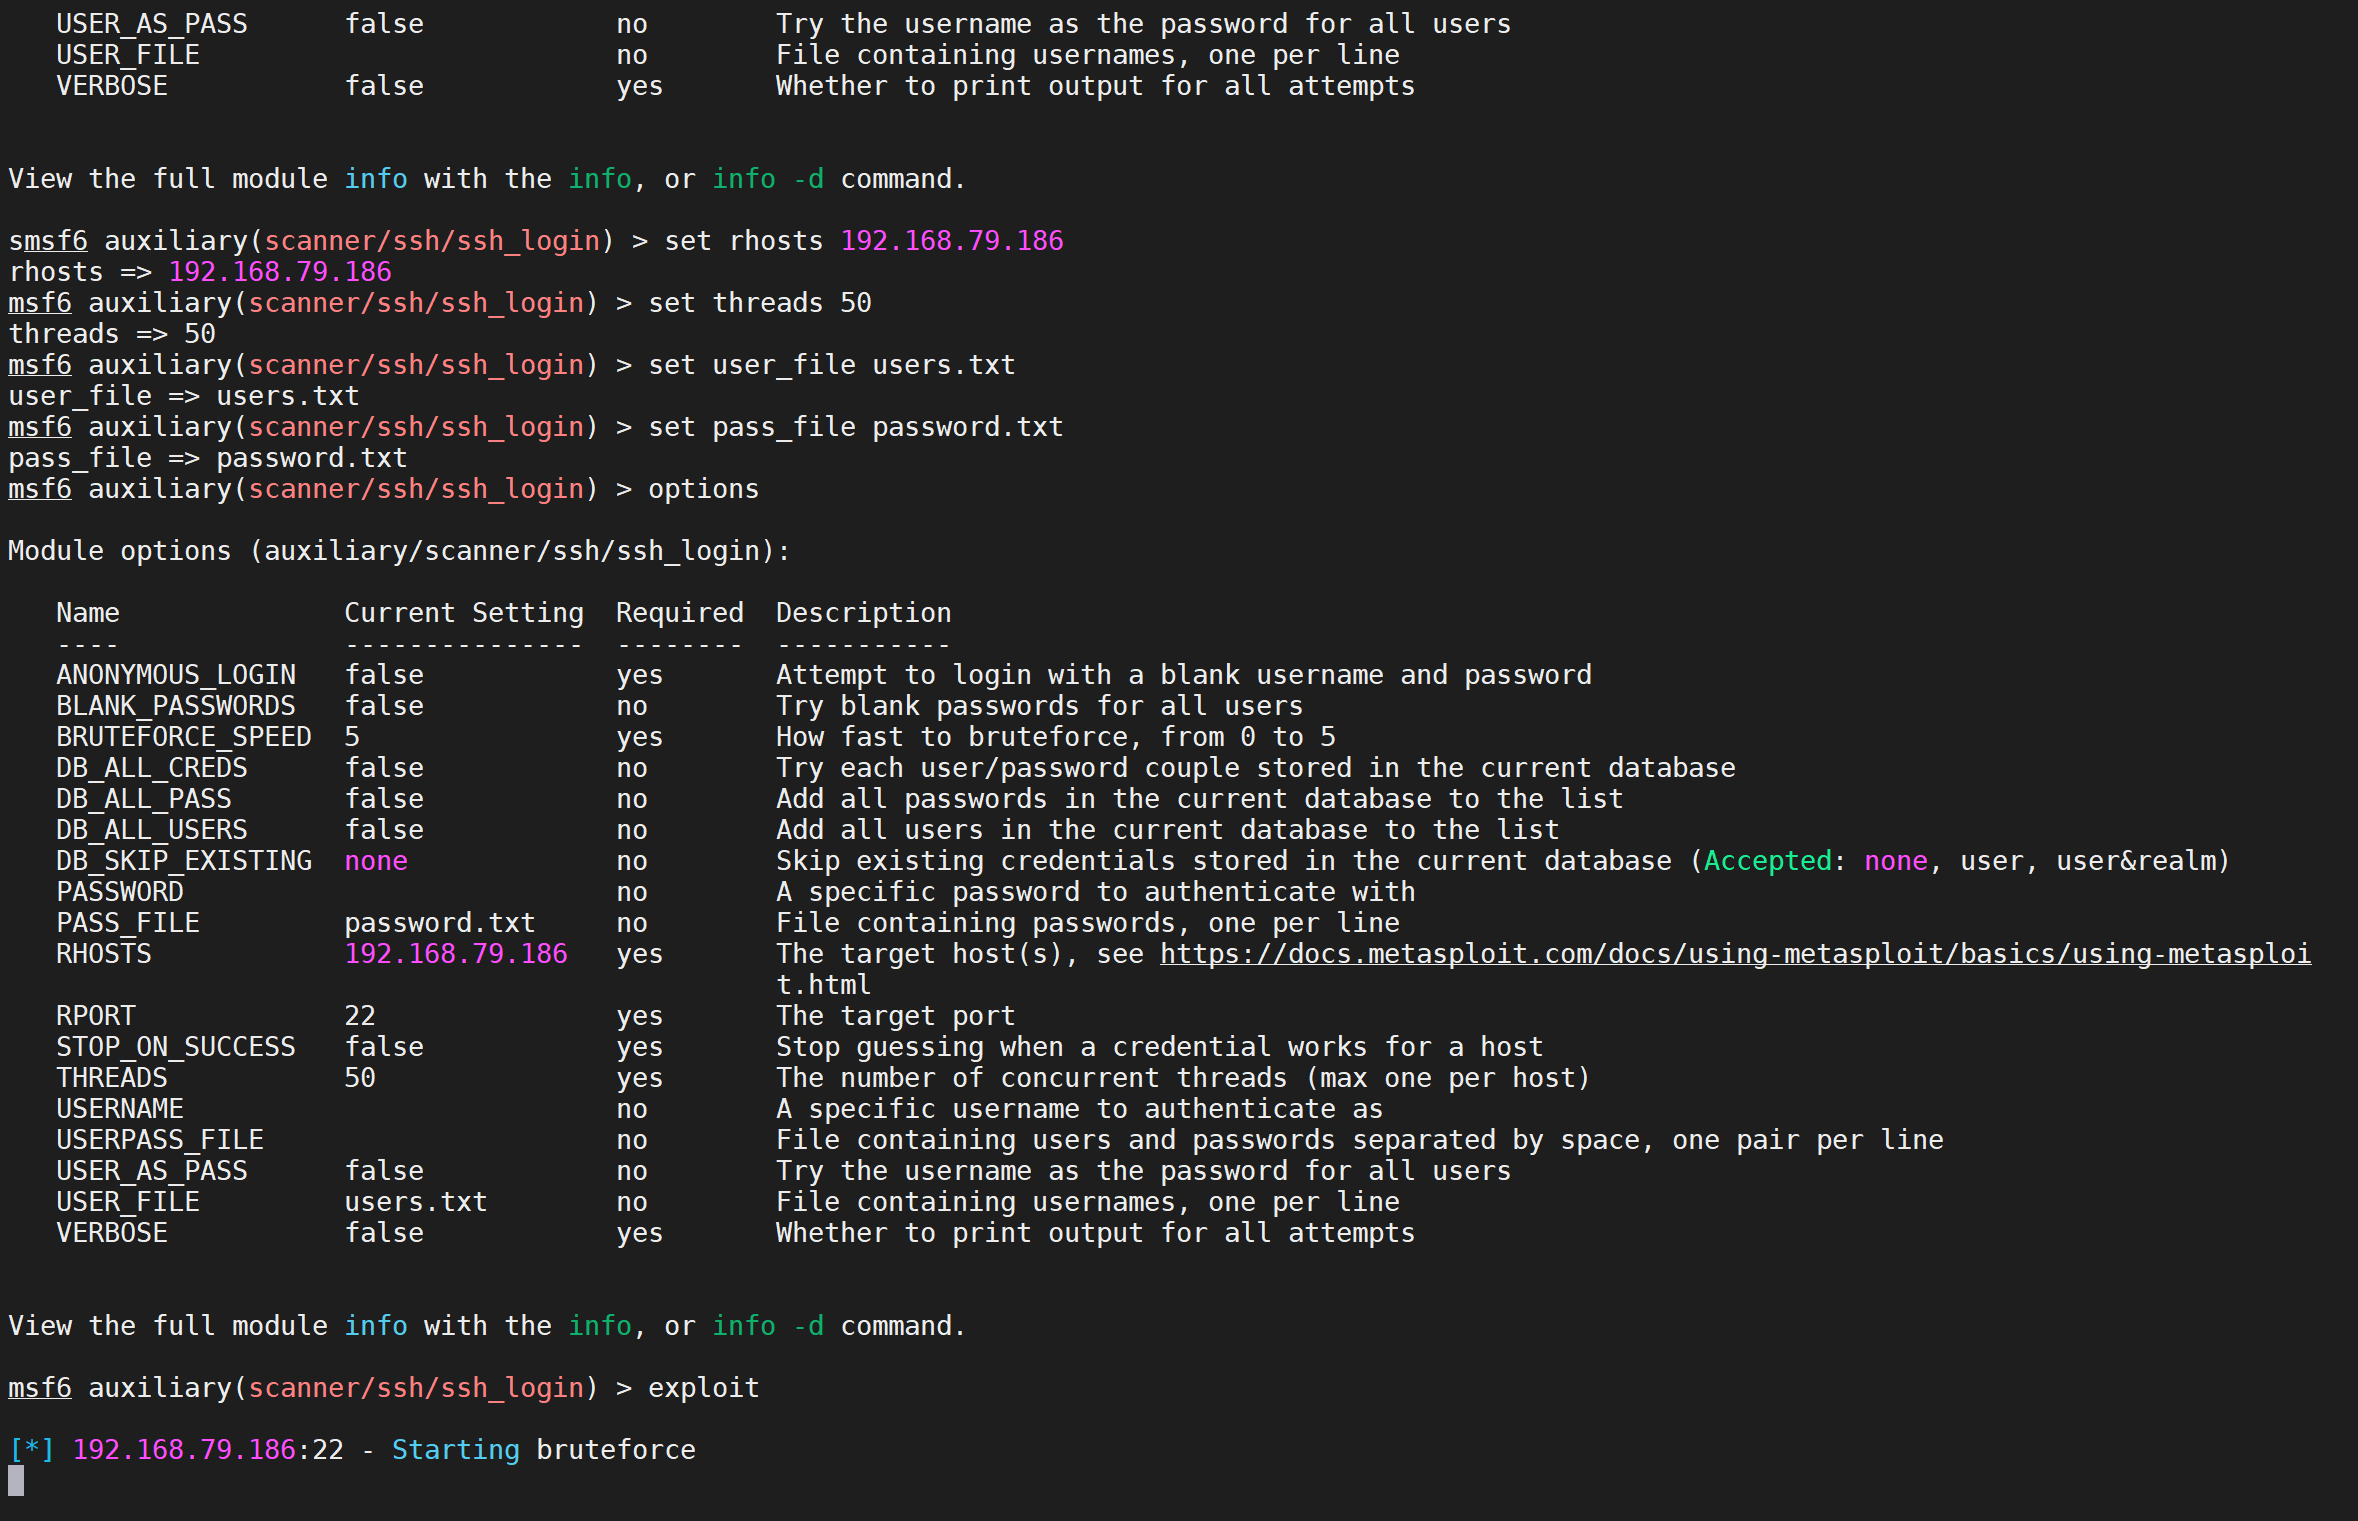Screen dimensions: 2358x1521
Task: Click the green 'Accepted' text
Action: pos(1767,861)
